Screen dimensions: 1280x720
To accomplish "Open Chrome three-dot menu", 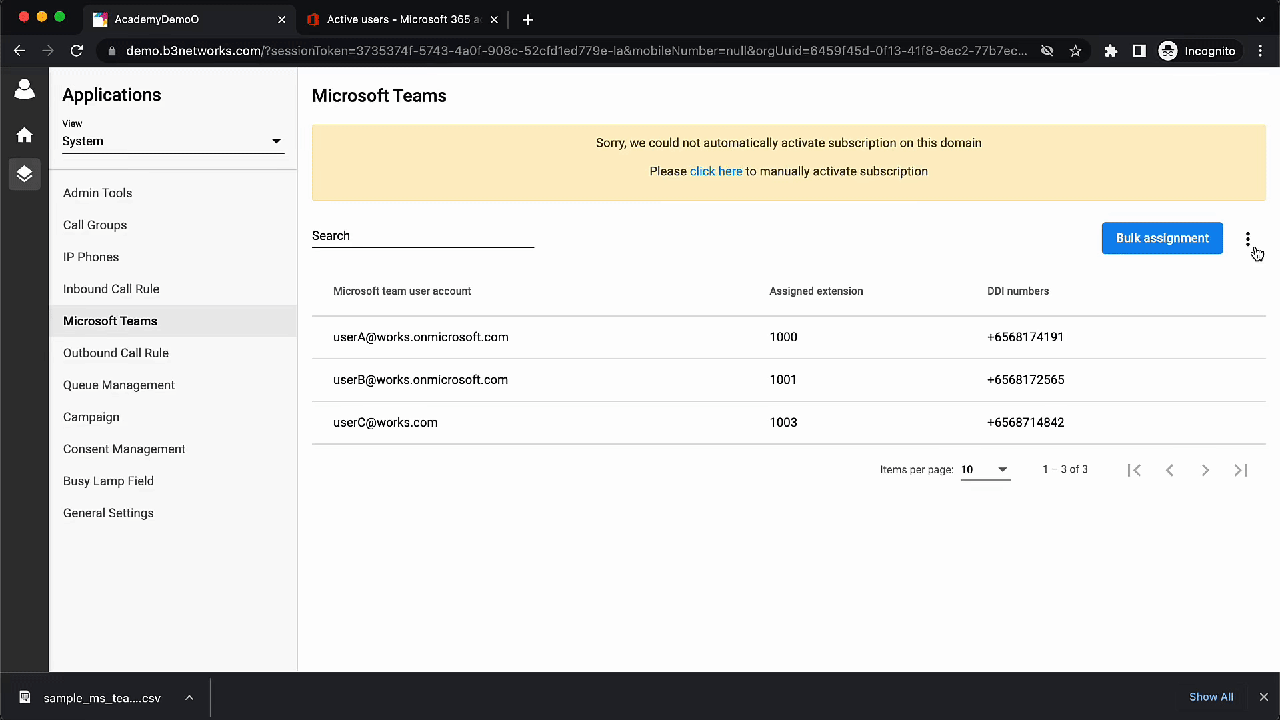I will pyautogui.click(x=1260, y=51).
